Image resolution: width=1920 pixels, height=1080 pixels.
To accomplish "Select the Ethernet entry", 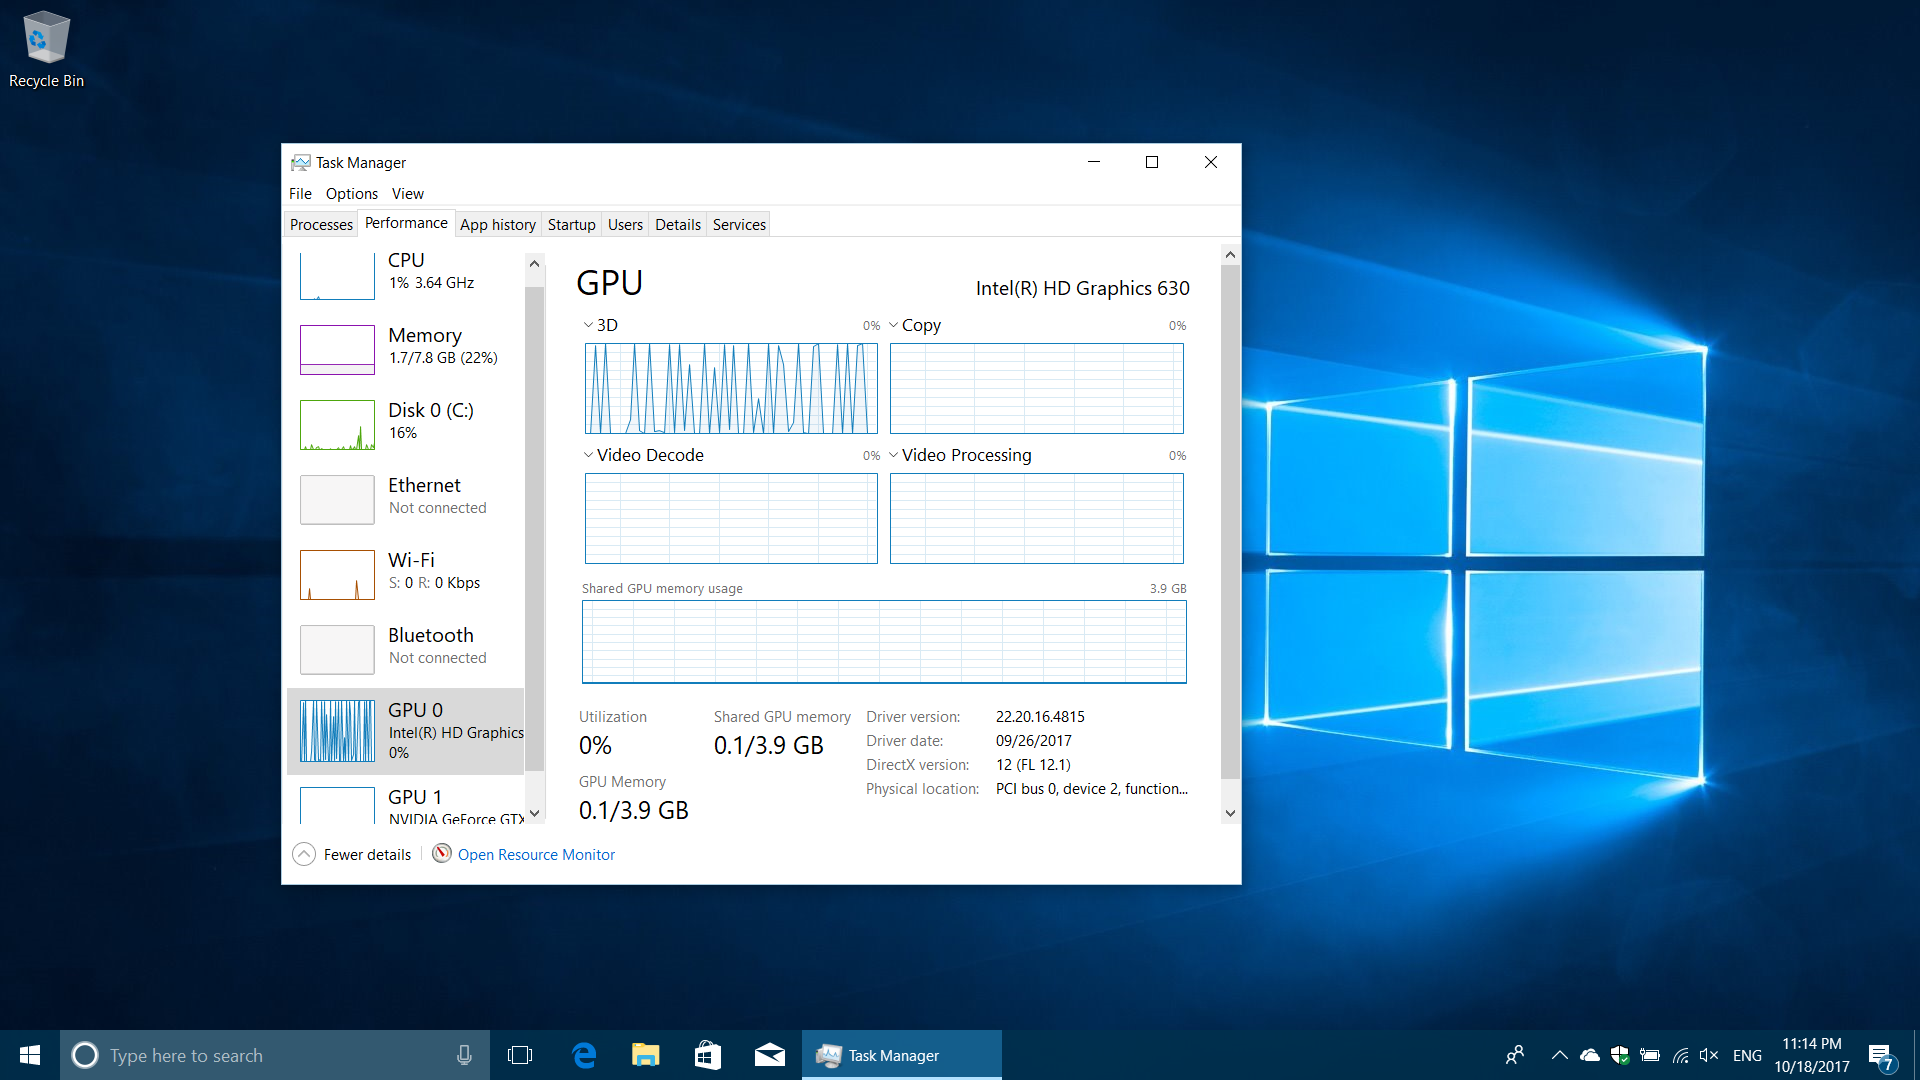I will point(405,499).
